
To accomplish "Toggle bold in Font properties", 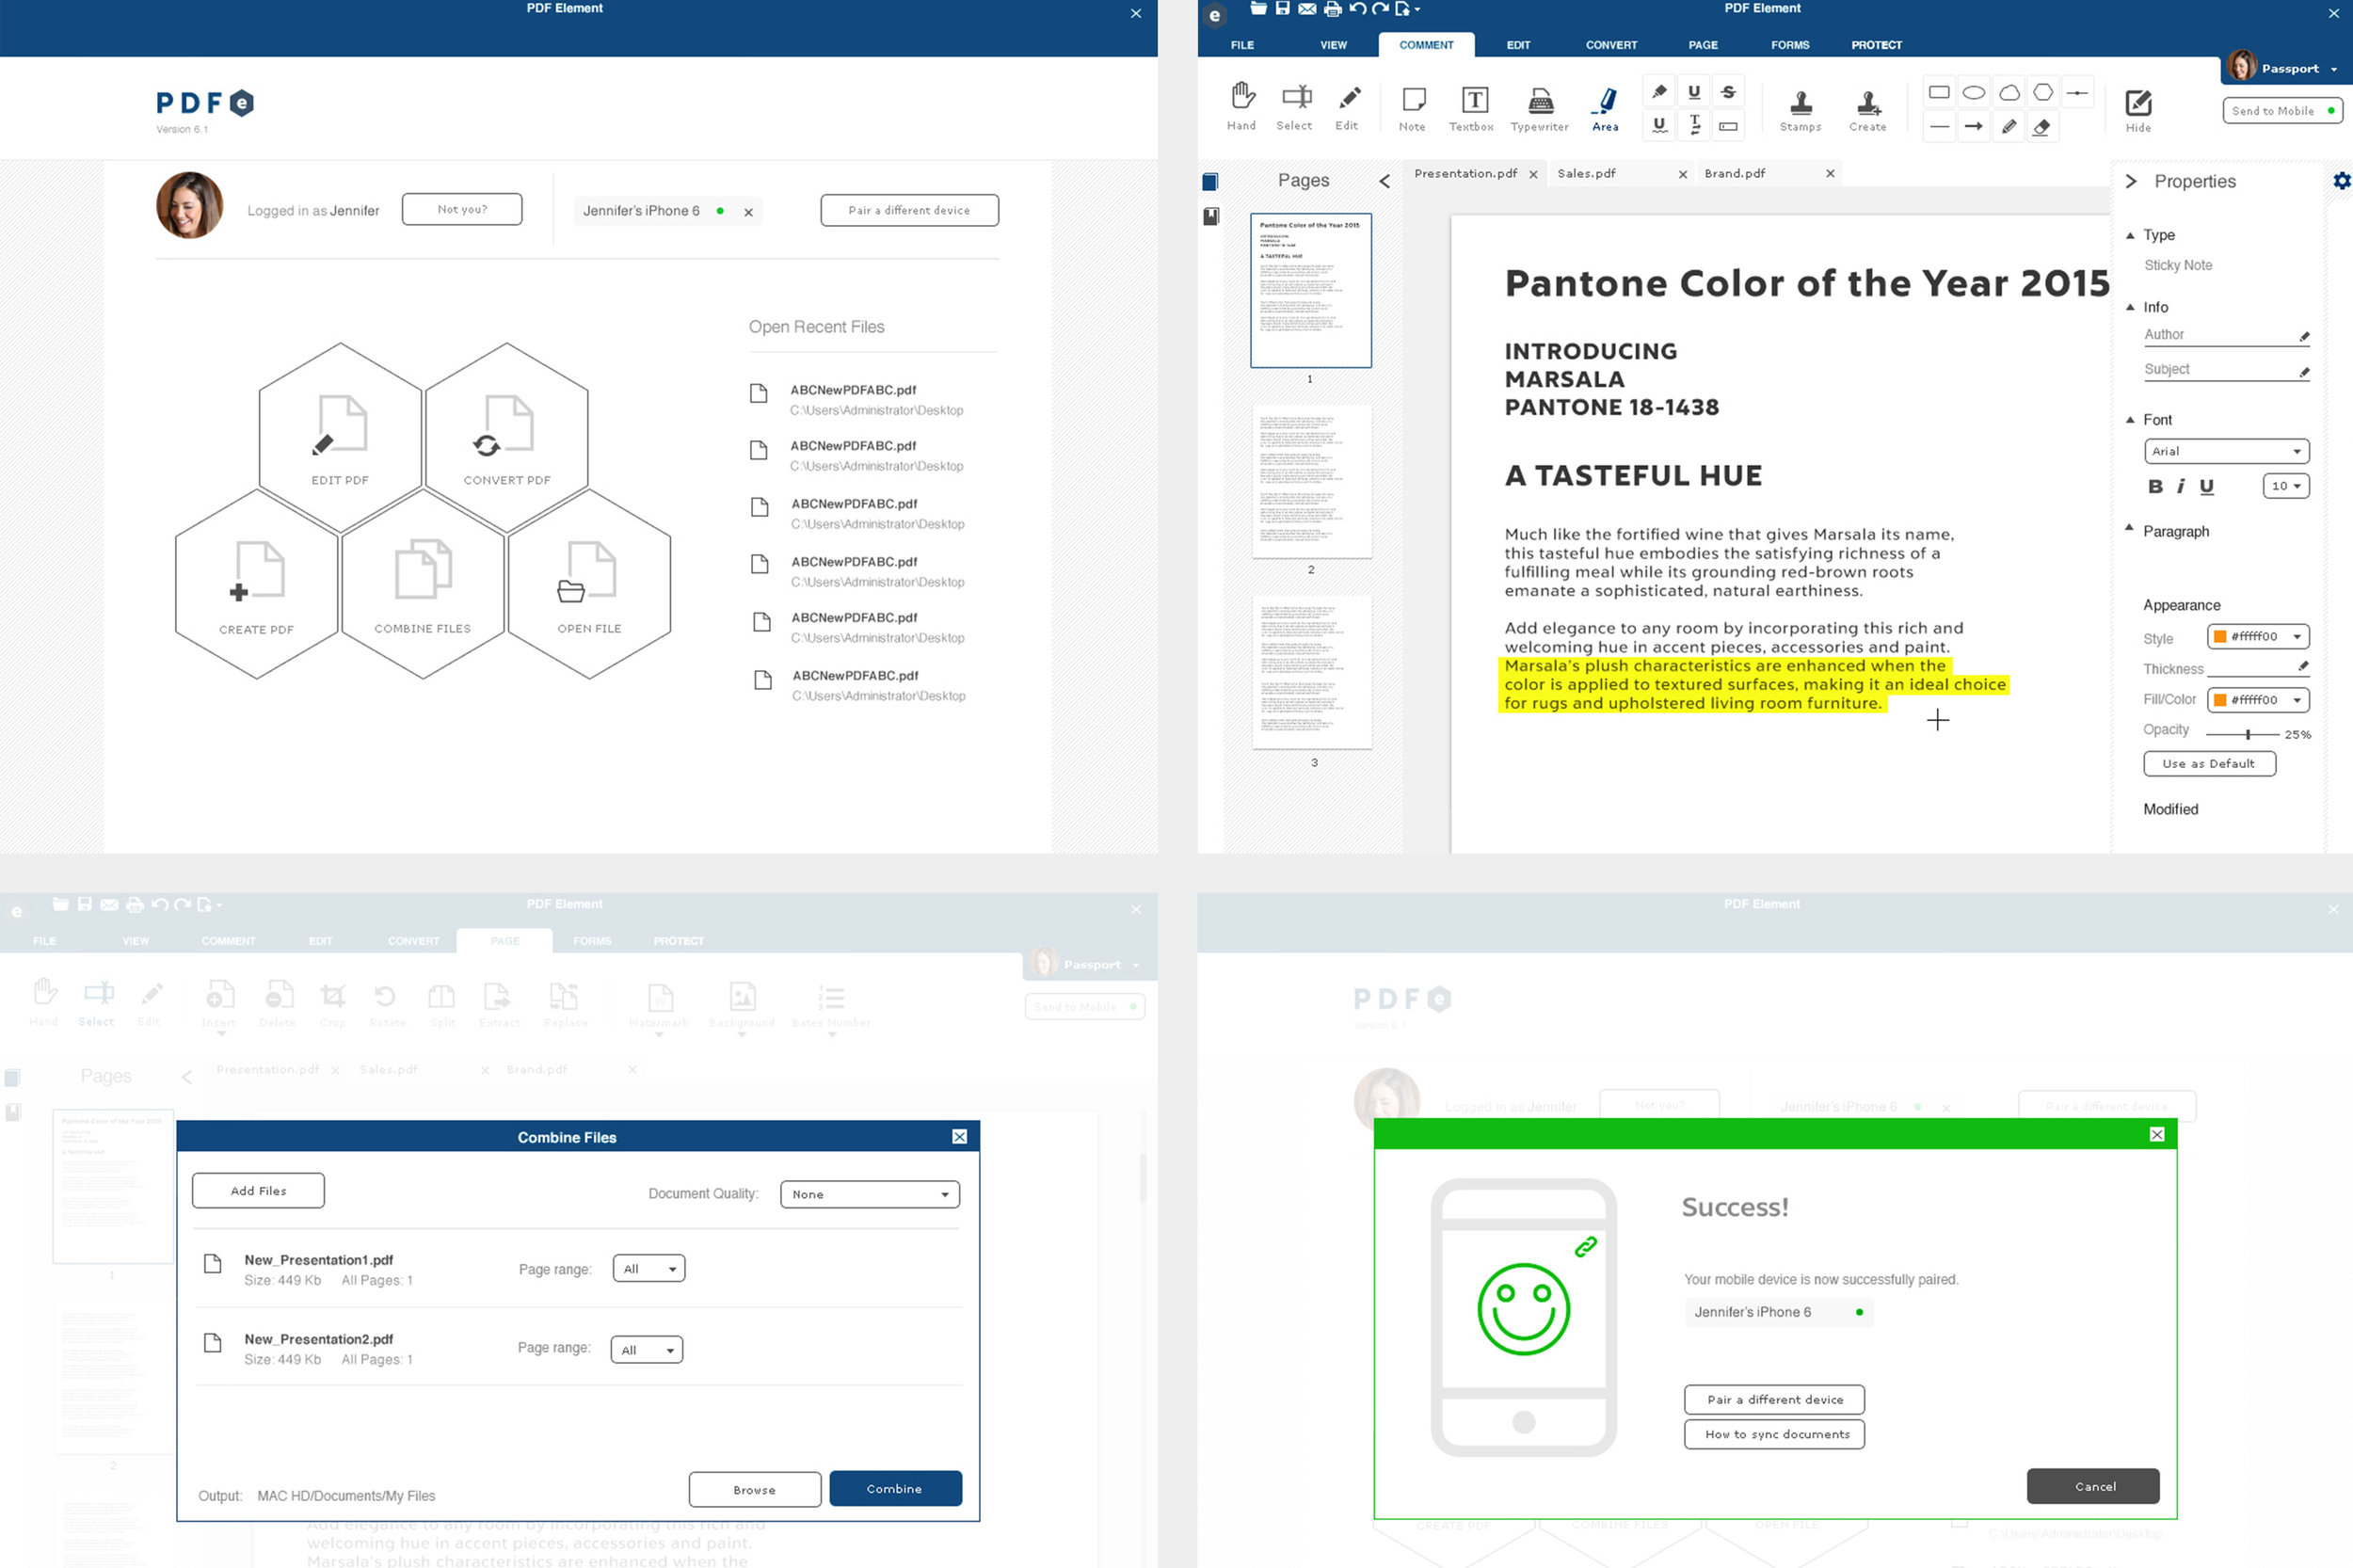I will click(x=2155, y=486).
